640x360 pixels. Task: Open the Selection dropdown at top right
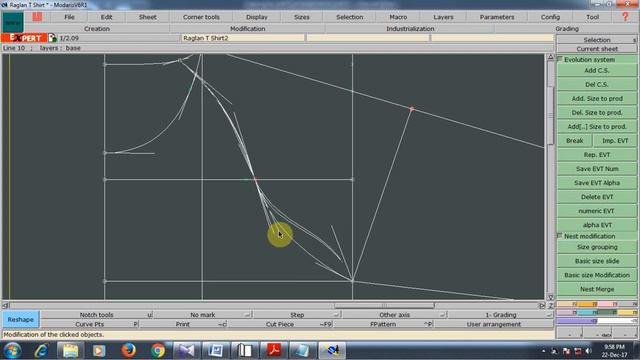[597, 40]
